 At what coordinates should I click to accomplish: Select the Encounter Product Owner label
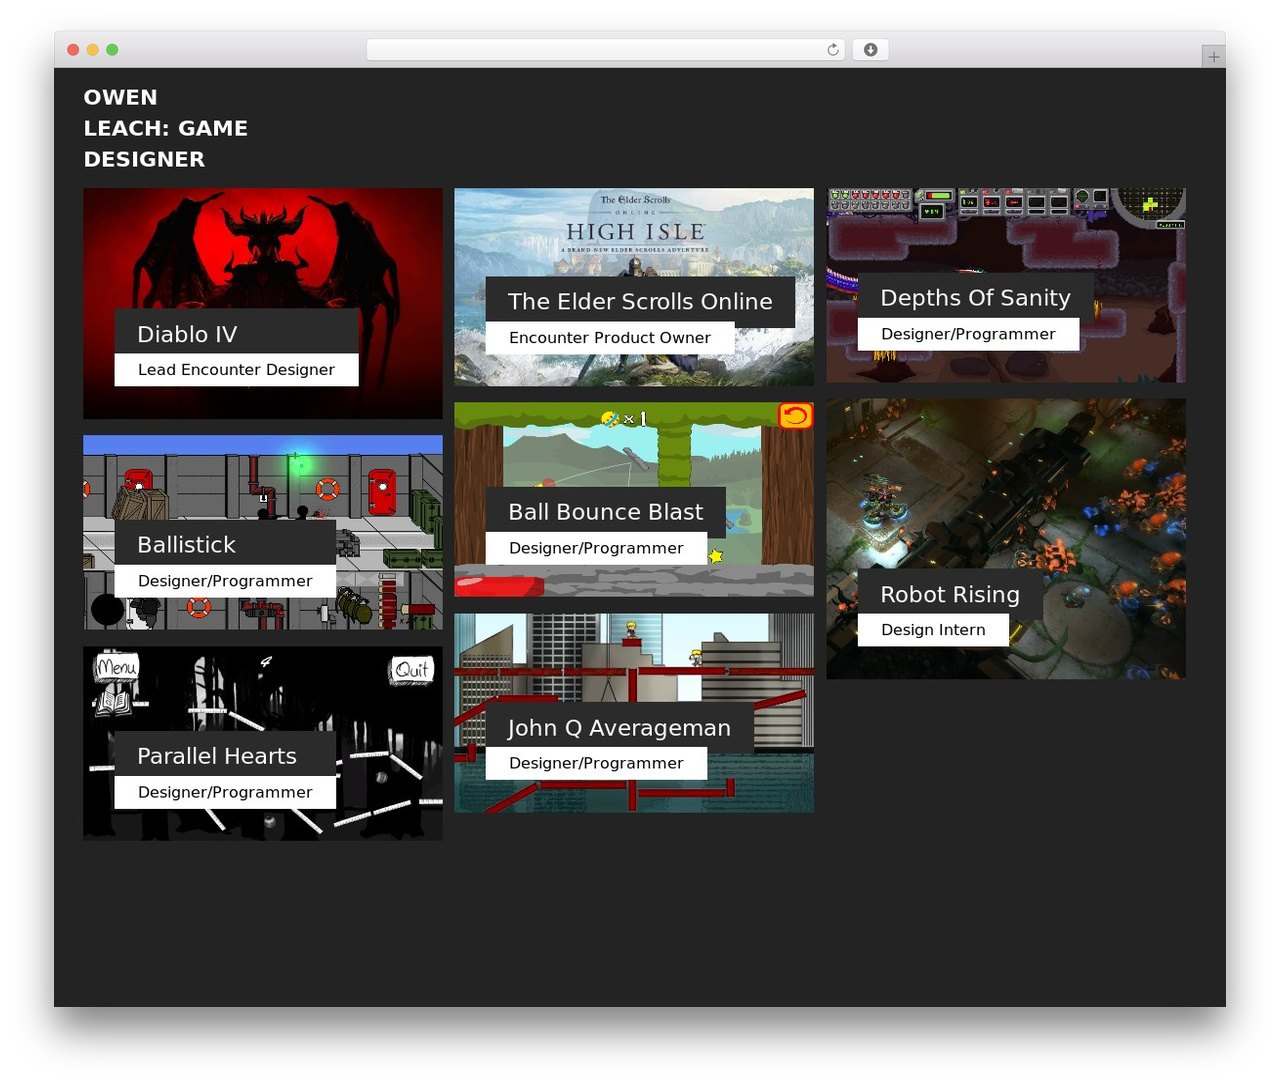pos(610,338)
